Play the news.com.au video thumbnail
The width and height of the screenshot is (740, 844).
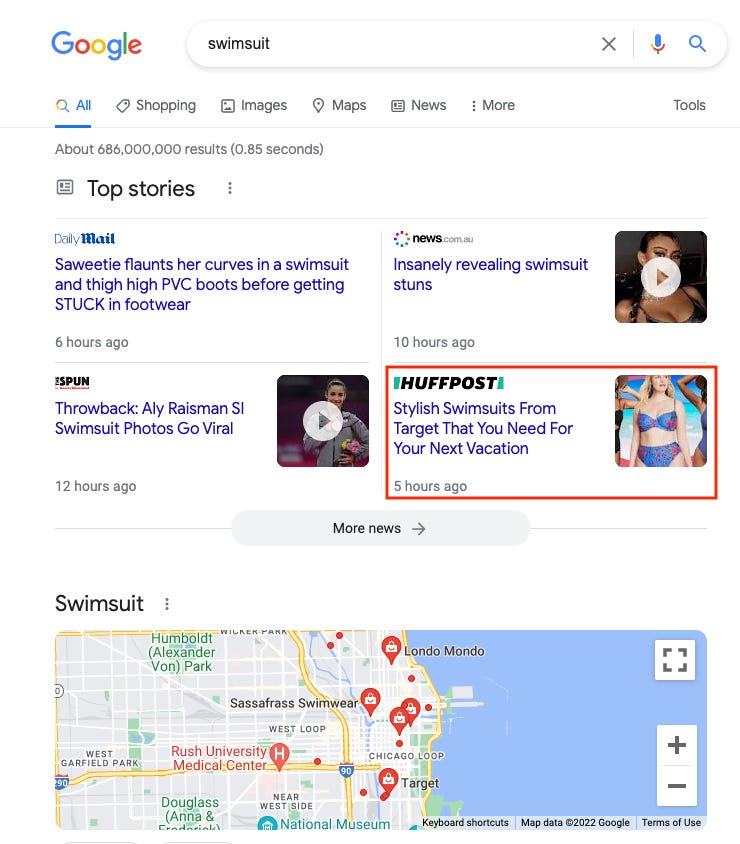pyautogui.click(x=661, y=277)
